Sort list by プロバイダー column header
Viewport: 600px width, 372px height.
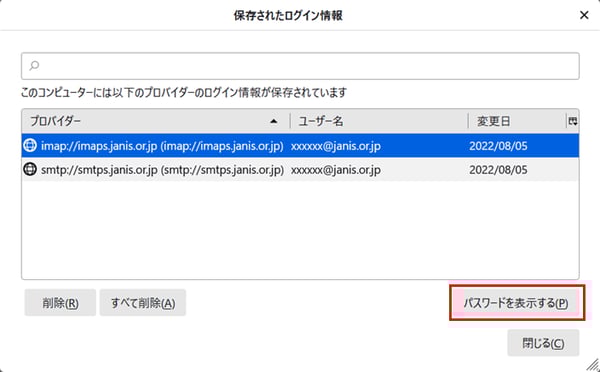pyautogui.click(x=156, y=121)
